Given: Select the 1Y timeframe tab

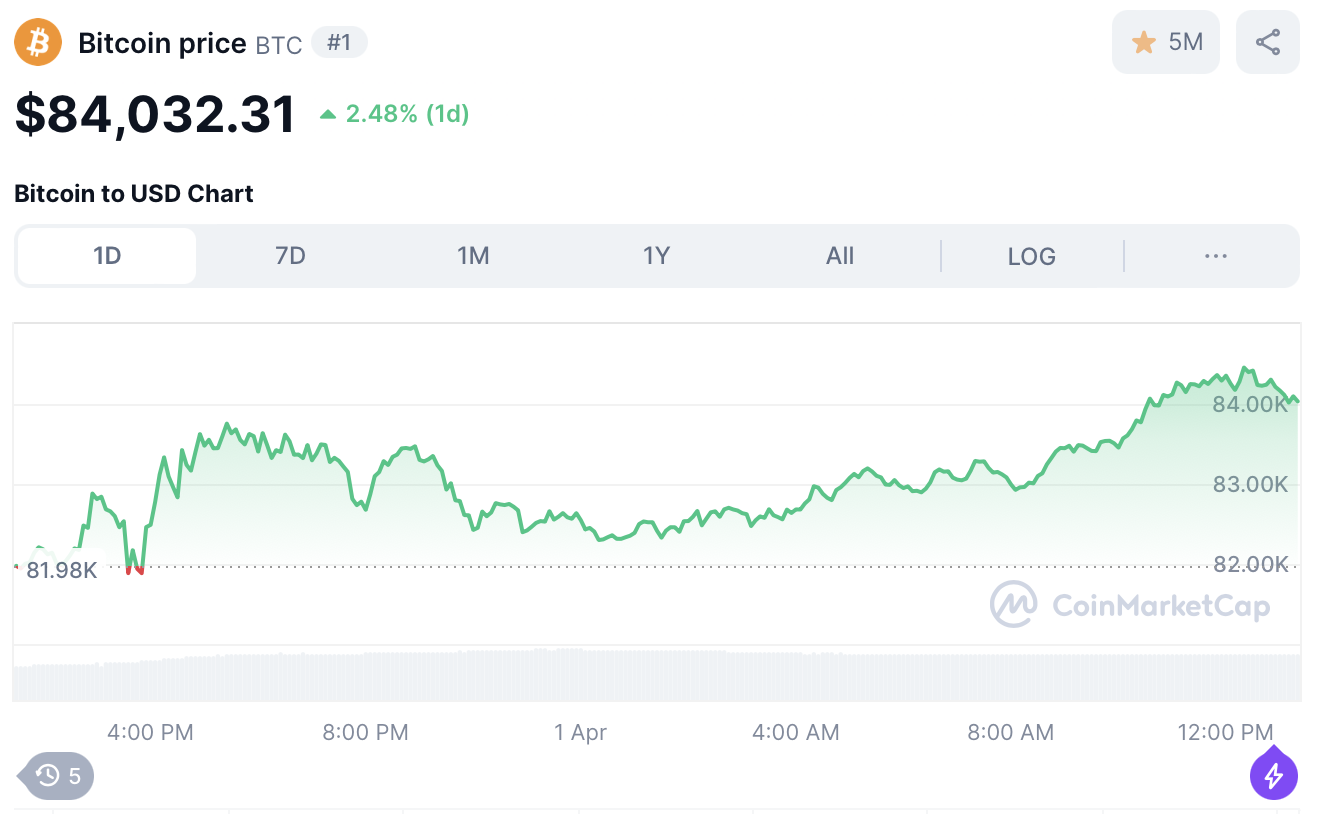Looking at the screenshot, I should click(656, 256).
